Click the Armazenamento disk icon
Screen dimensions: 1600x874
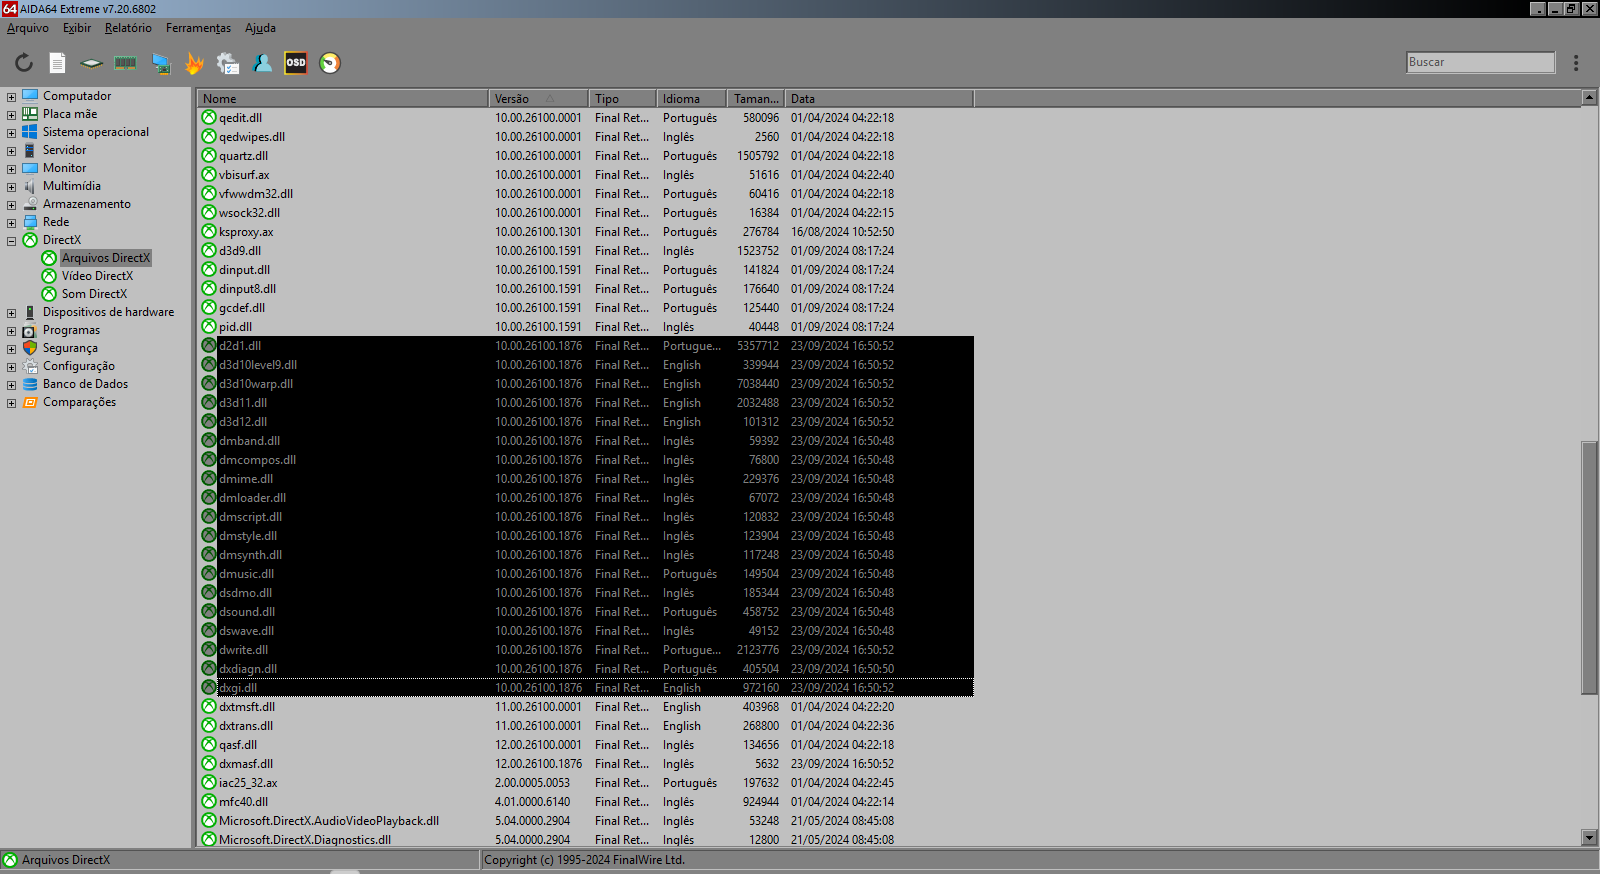tap(30, 204)
